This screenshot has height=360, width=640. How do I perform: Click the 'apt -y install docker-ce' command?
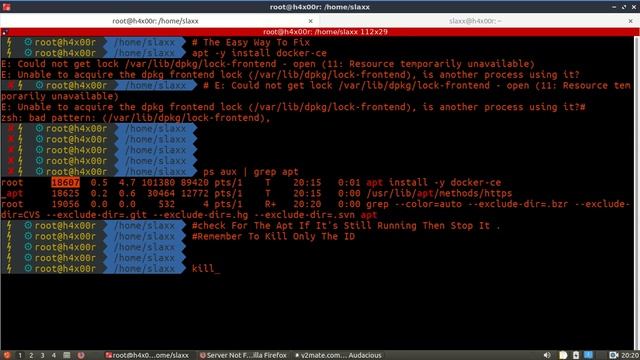(x=259, y=53)
